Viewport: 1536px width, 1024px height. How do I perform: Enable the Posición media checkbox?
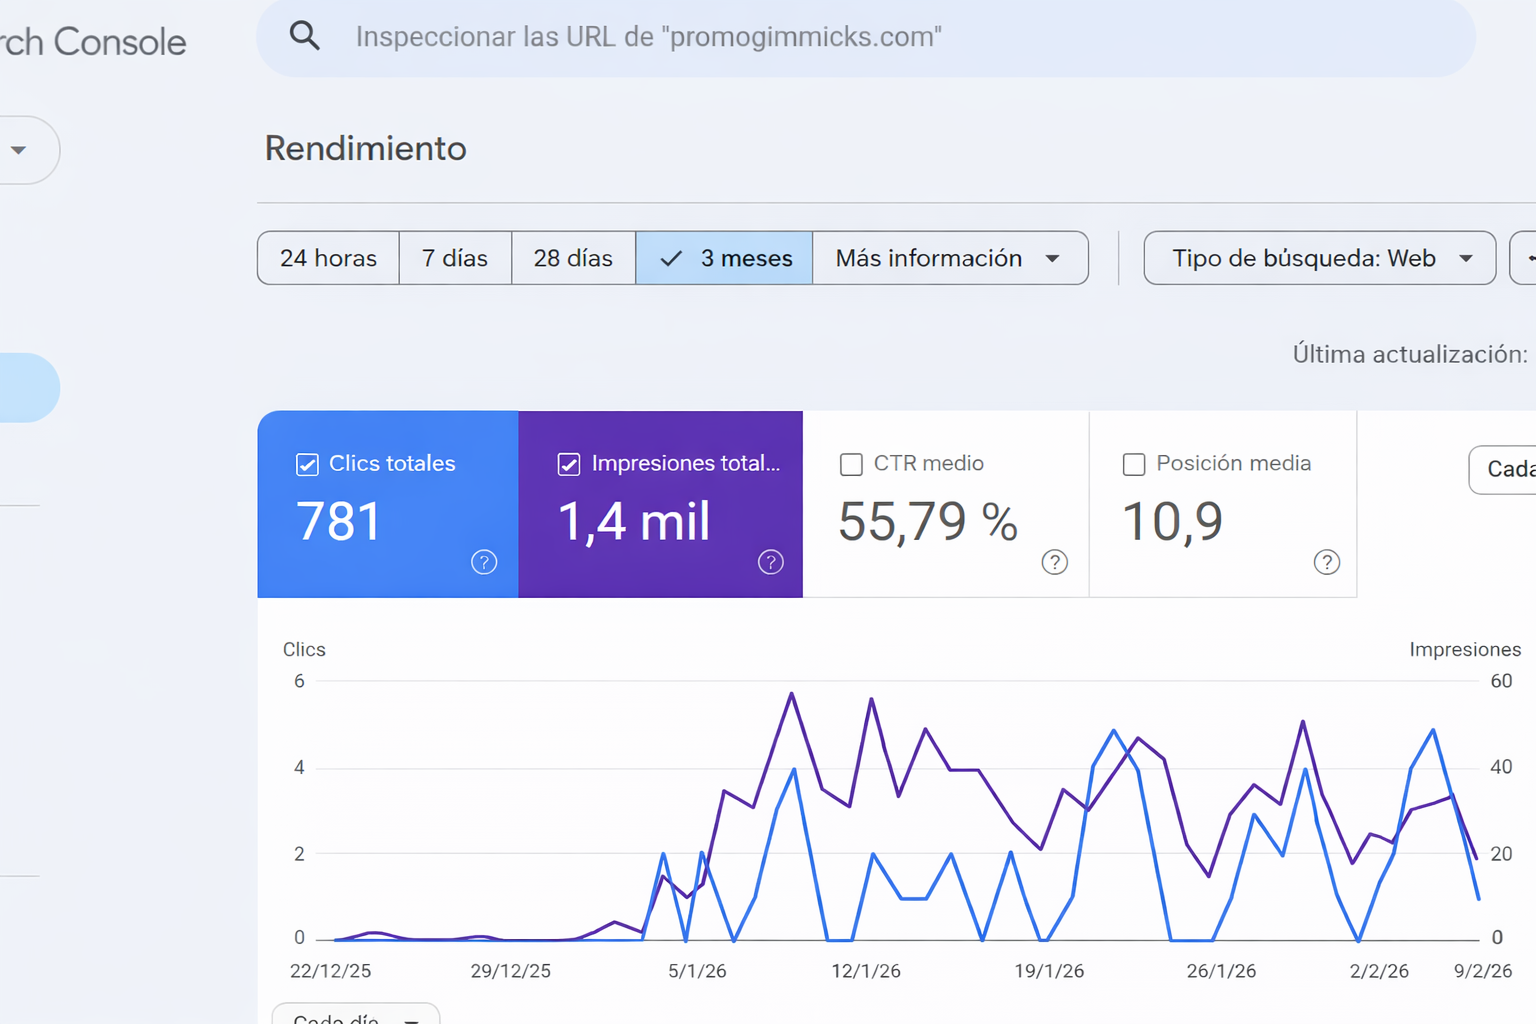pos(1134,464)
